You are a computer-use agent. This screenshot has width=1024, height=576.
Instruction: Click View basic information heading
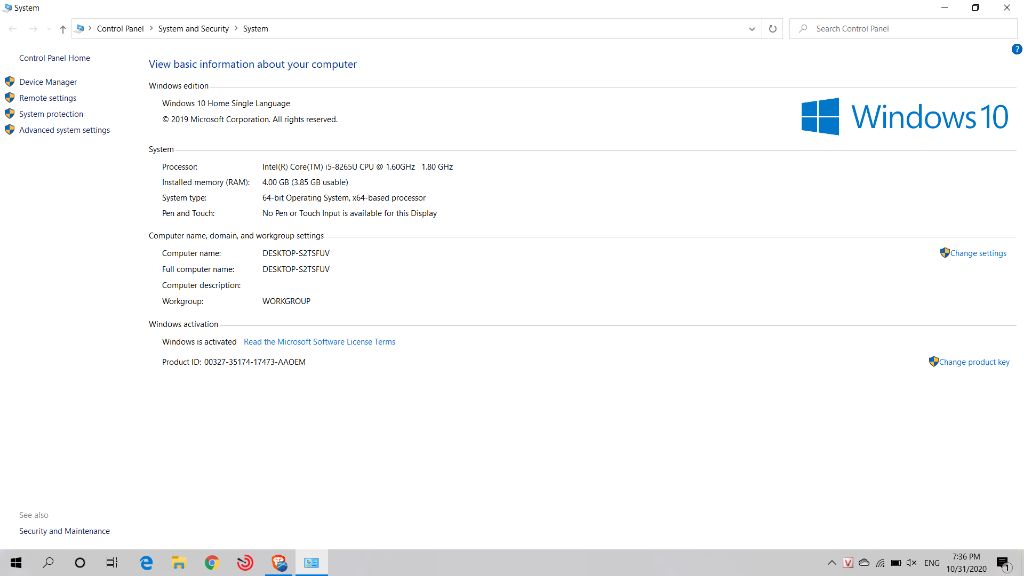tap(253, 64)
